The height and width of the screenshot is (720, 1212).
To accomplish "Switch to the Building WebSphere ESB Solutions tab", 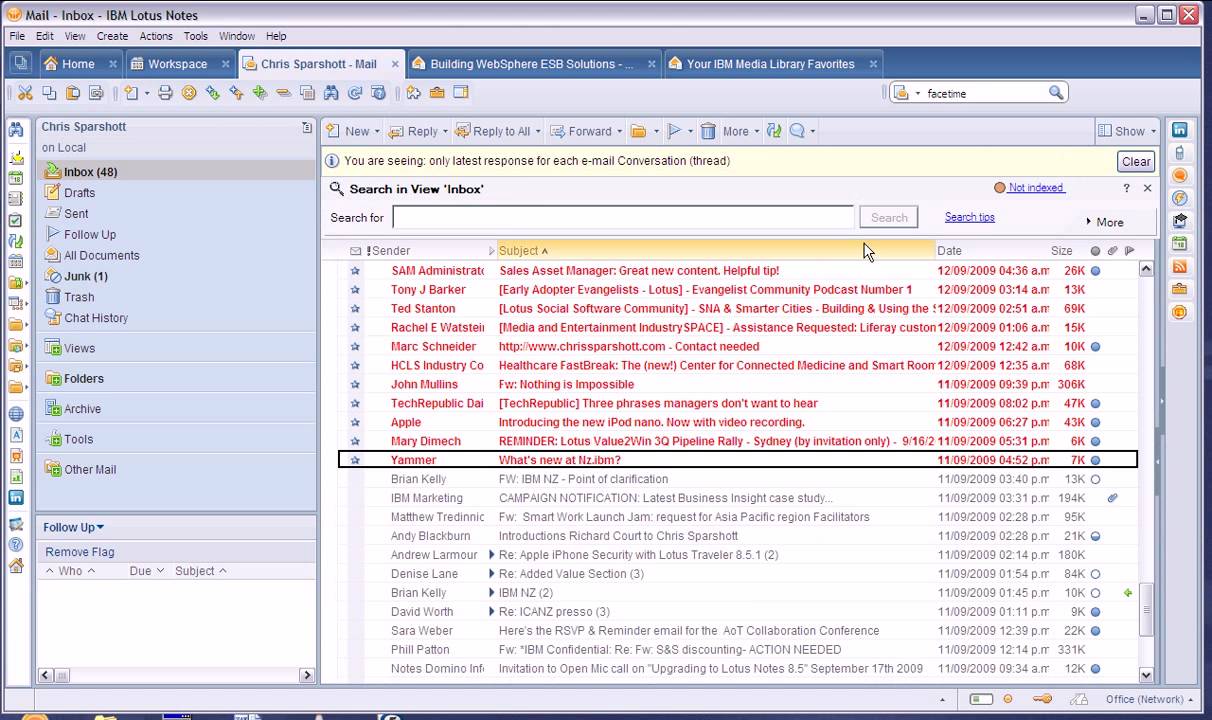I will coord(532,64).
